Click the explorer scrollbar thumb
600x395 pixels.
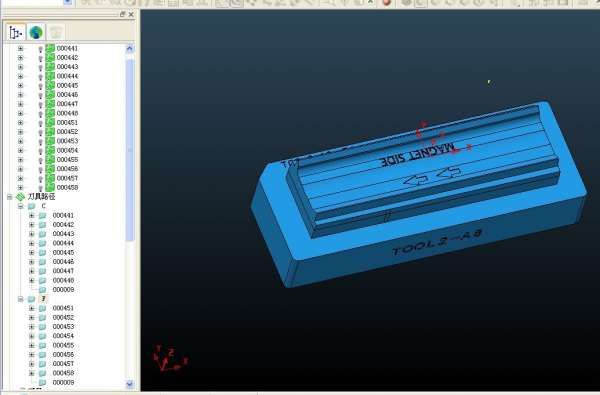[x=129, y=149]
